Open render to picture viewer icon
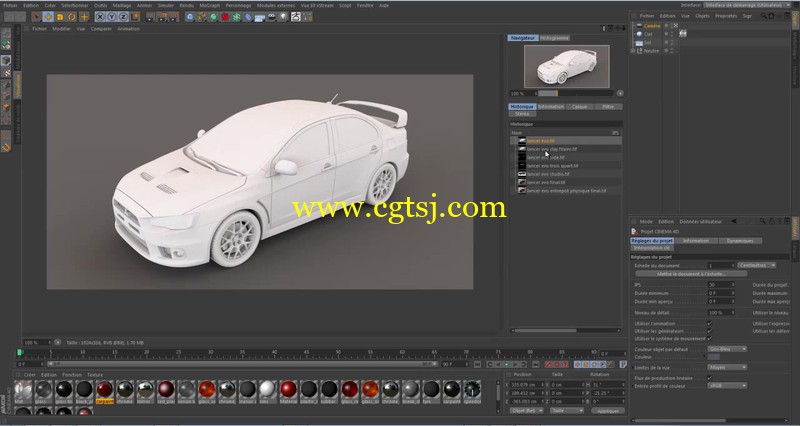The height and width of the screenshot is (426, 800). pyautogui.click(x=162, y=17)
